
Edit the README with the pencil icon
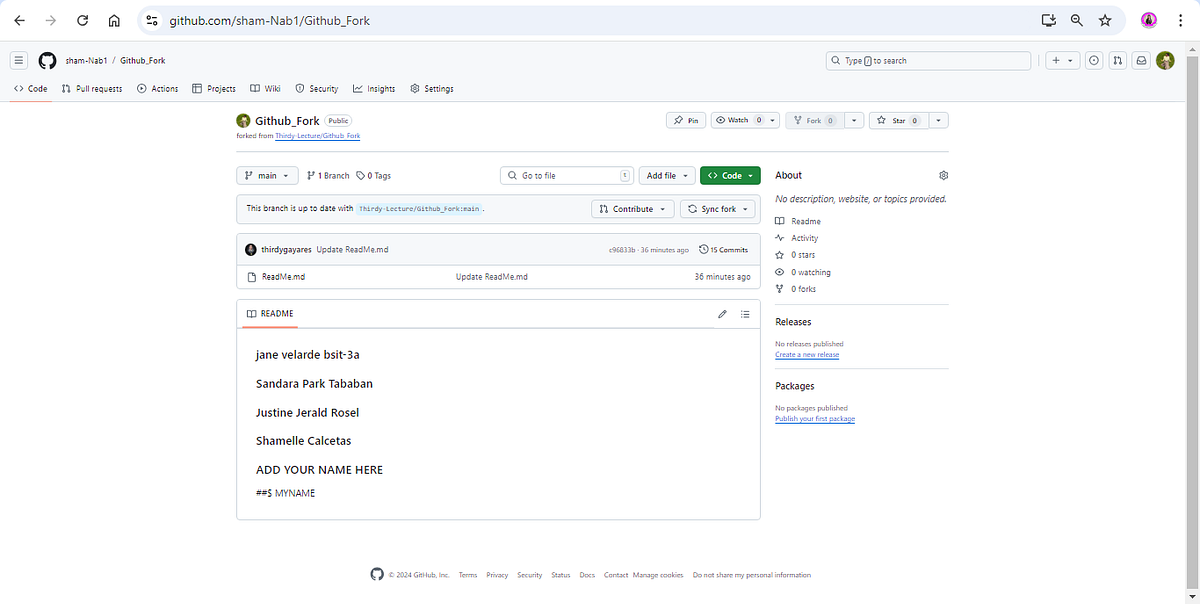coord(722,314)
